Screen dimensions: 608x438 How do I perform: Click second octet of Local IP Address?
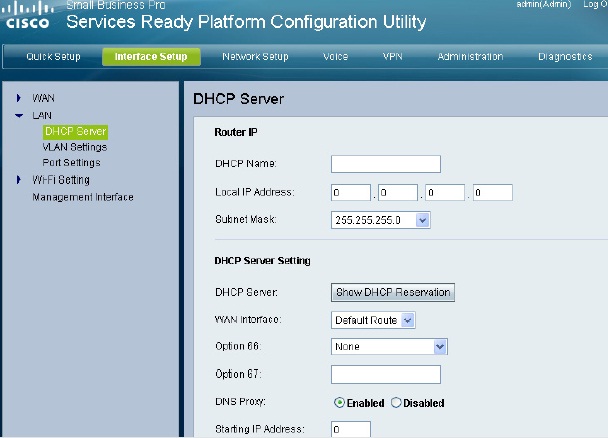click(x=398, y=193)
